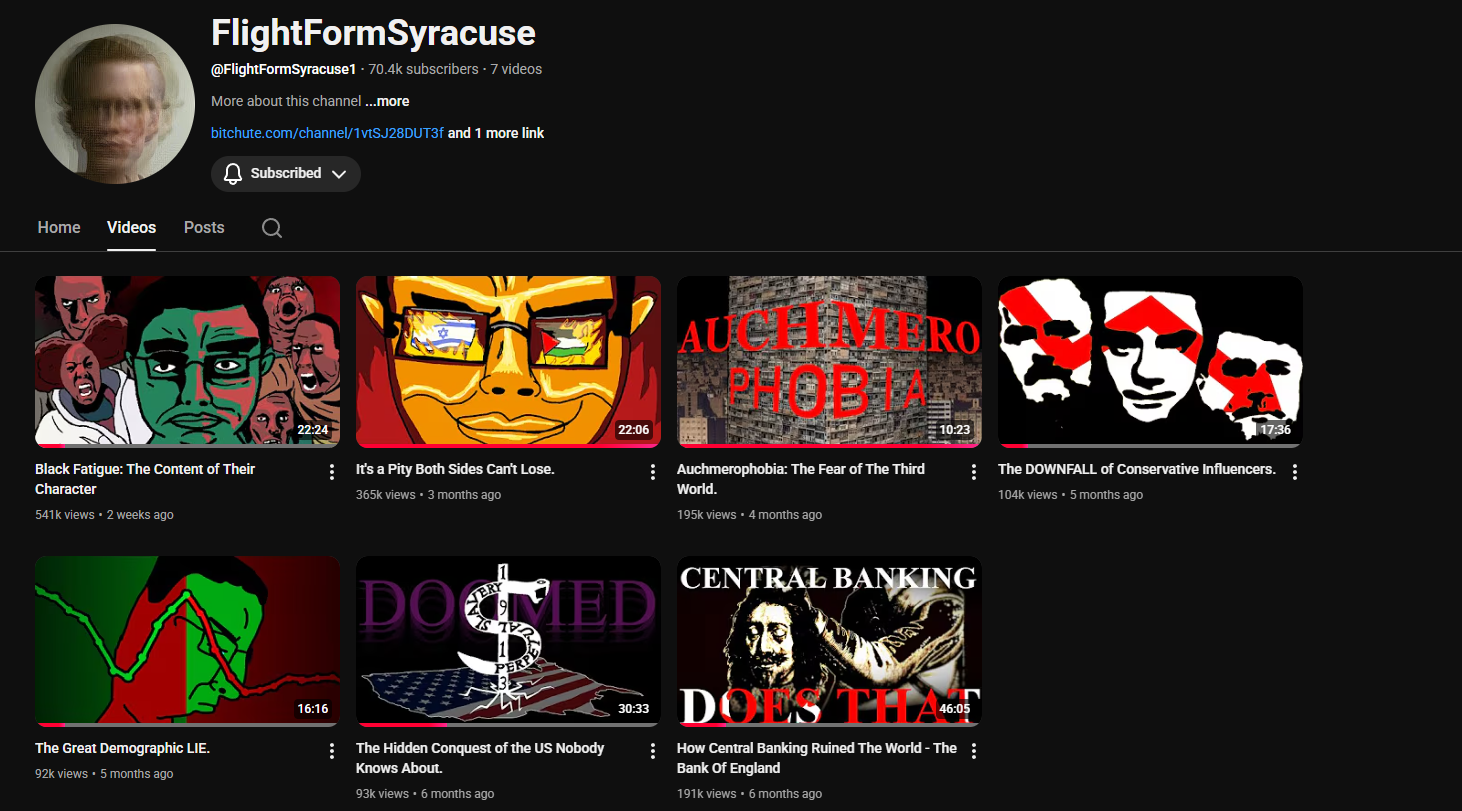
Task: Open options for DOWNFALL of Conservative Influencers
Action: pyautogui.click(x=1295, y=472)
